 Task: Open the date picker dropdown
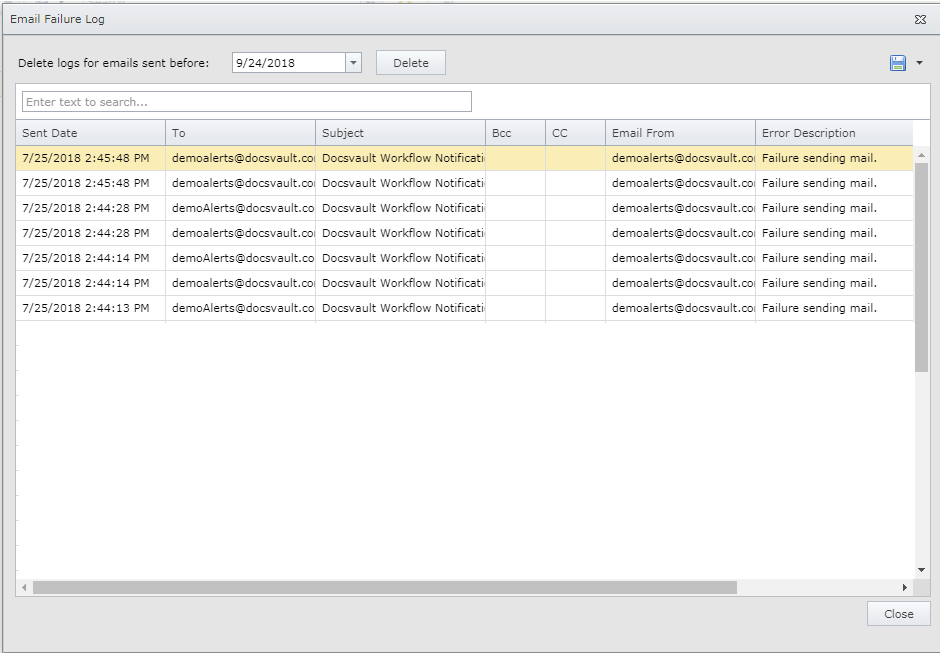352,62
